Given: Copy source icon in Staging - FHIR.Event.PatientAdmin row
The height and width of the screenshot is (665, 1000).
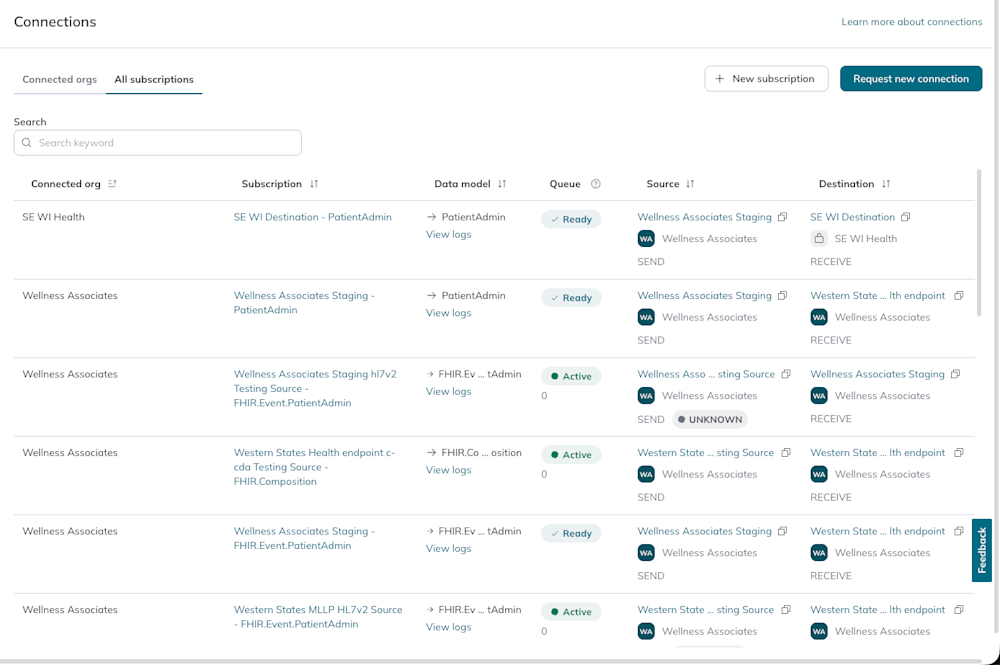Looking at the screenshot, I should [783, 530].
